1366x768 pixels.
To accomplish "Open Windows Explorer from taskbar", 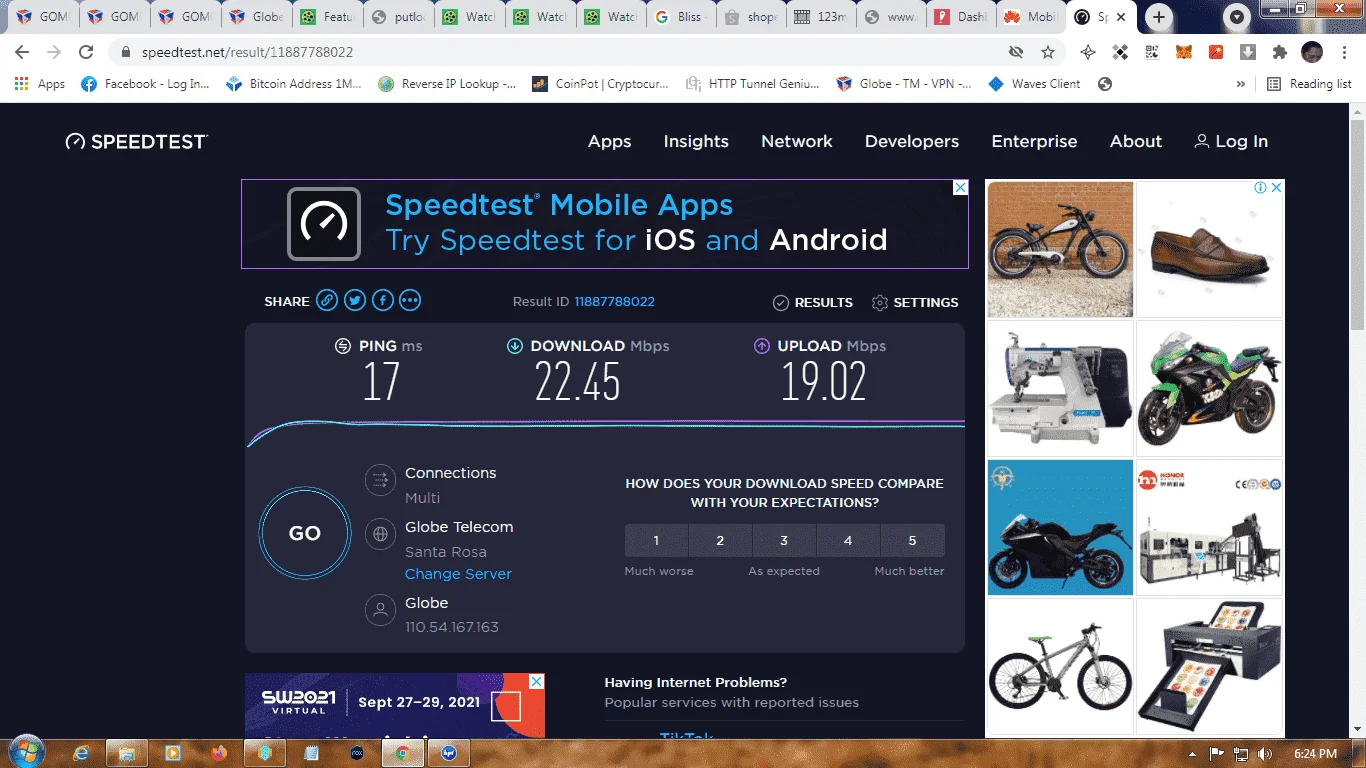I will tap(127, 753).
